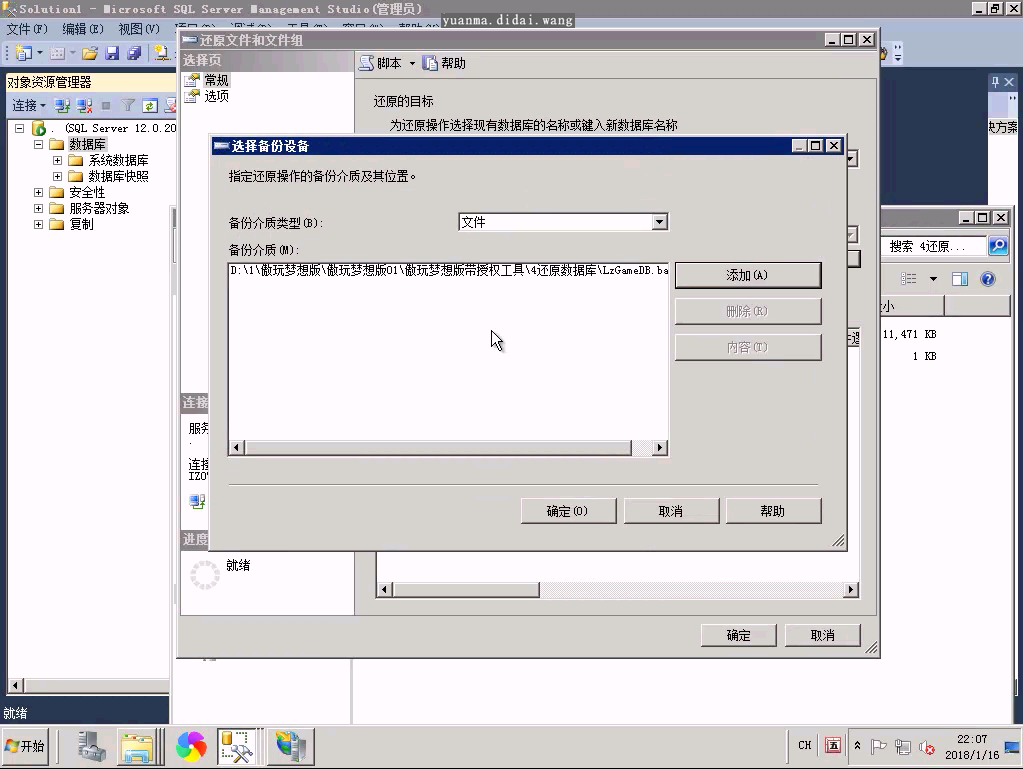Select 系统数据库 tree item

click(x=119, y=160)
